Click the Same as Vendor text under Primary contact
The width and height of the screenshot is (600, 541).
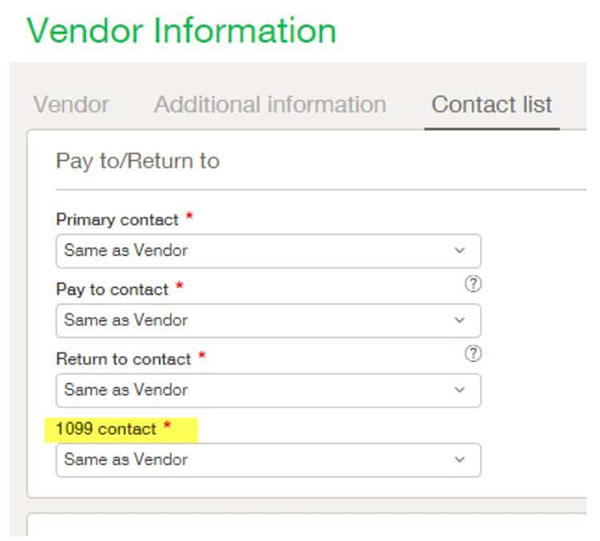126,251
